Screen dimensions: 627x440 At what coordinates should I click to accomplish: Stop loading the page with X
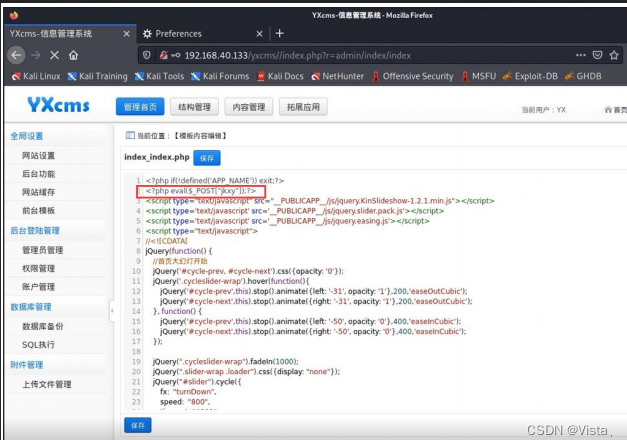click(54, 55)
